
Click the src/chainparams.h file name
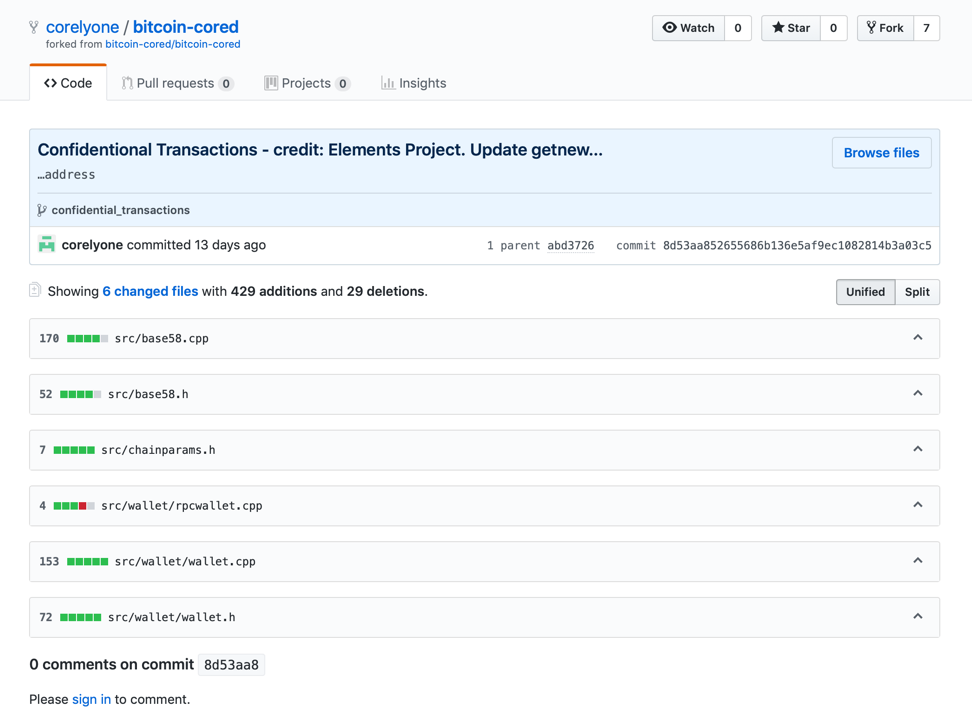(x=158, y=450)
